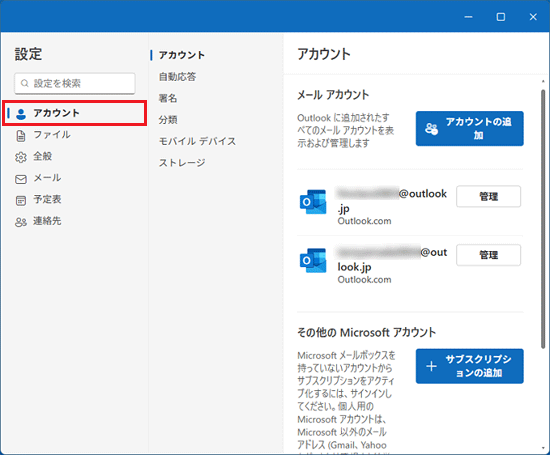Select the ストレージ submenu item

(182, 162)
